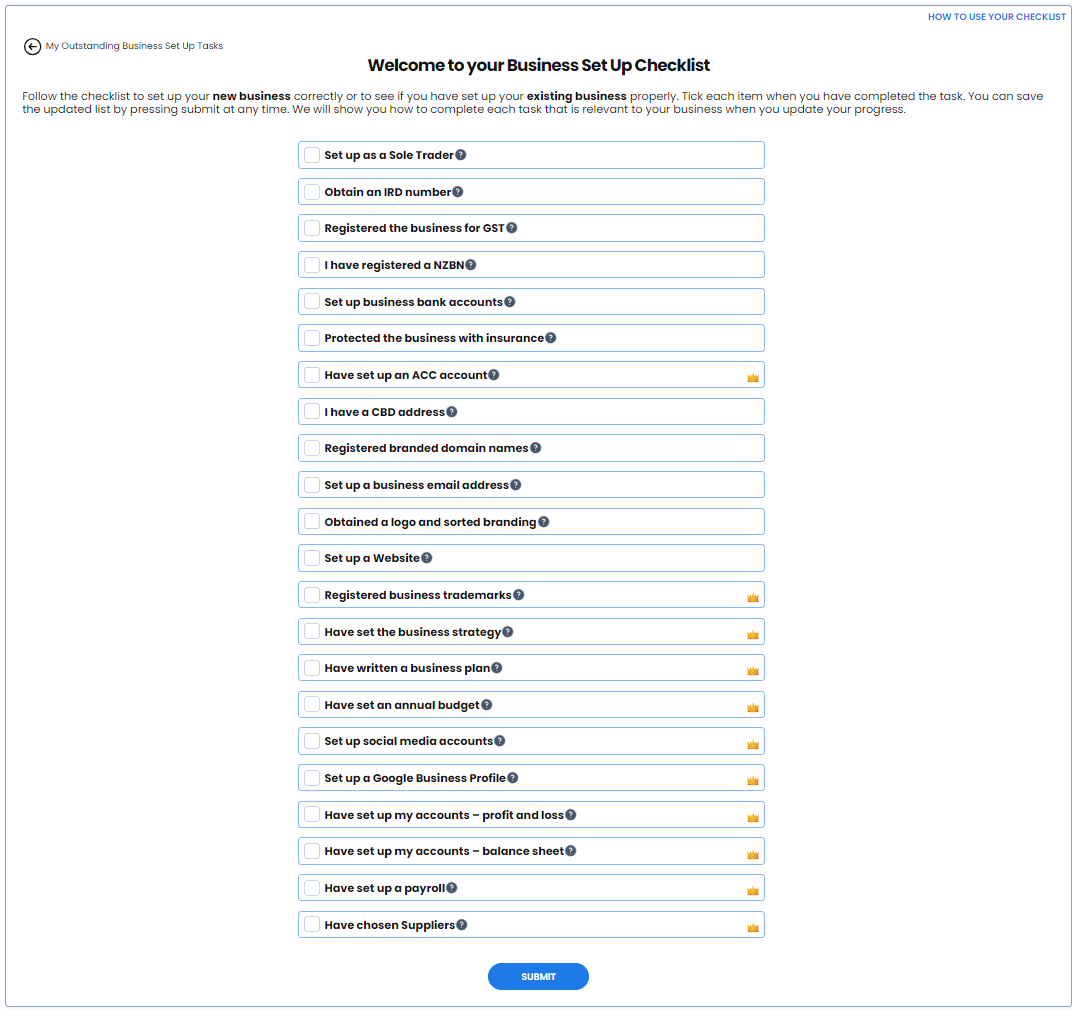1078x1016 pixels.
Task: Click the crown icon on annual budget row
Action: pos(753,707)
